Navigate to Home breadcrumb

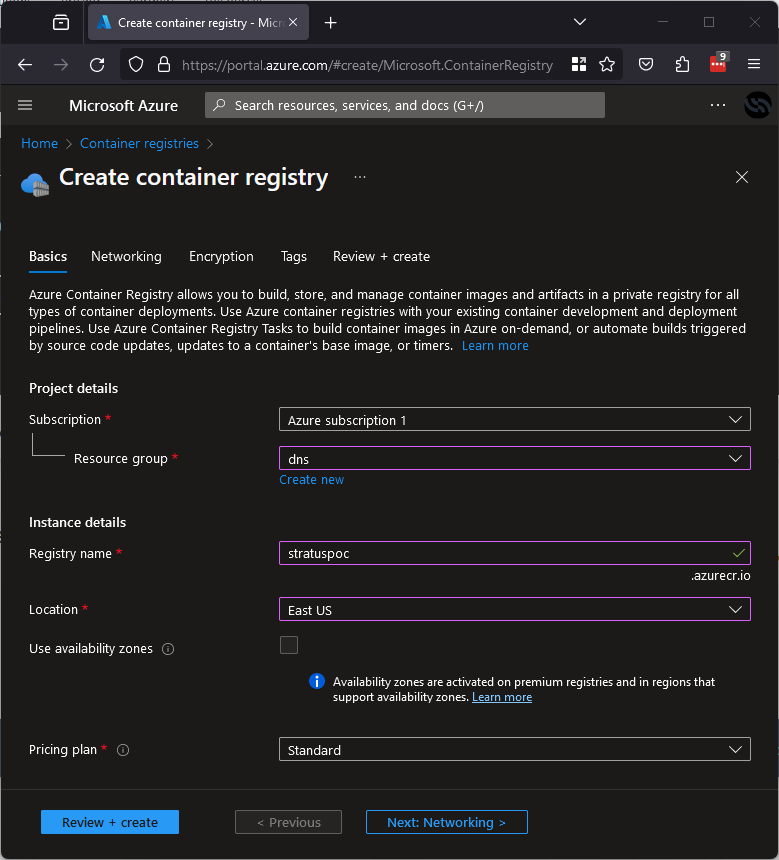coord(39,143)
